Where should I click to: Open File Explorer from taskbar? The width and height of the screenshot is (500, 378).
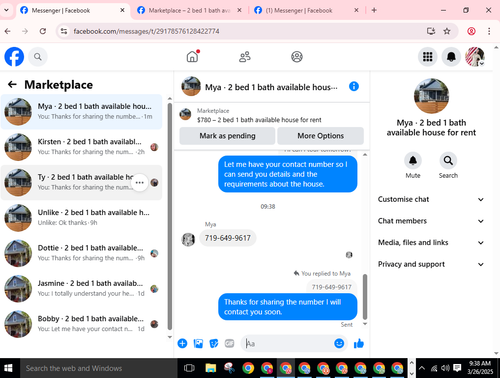pyautogui.click(x=210, y=368)
